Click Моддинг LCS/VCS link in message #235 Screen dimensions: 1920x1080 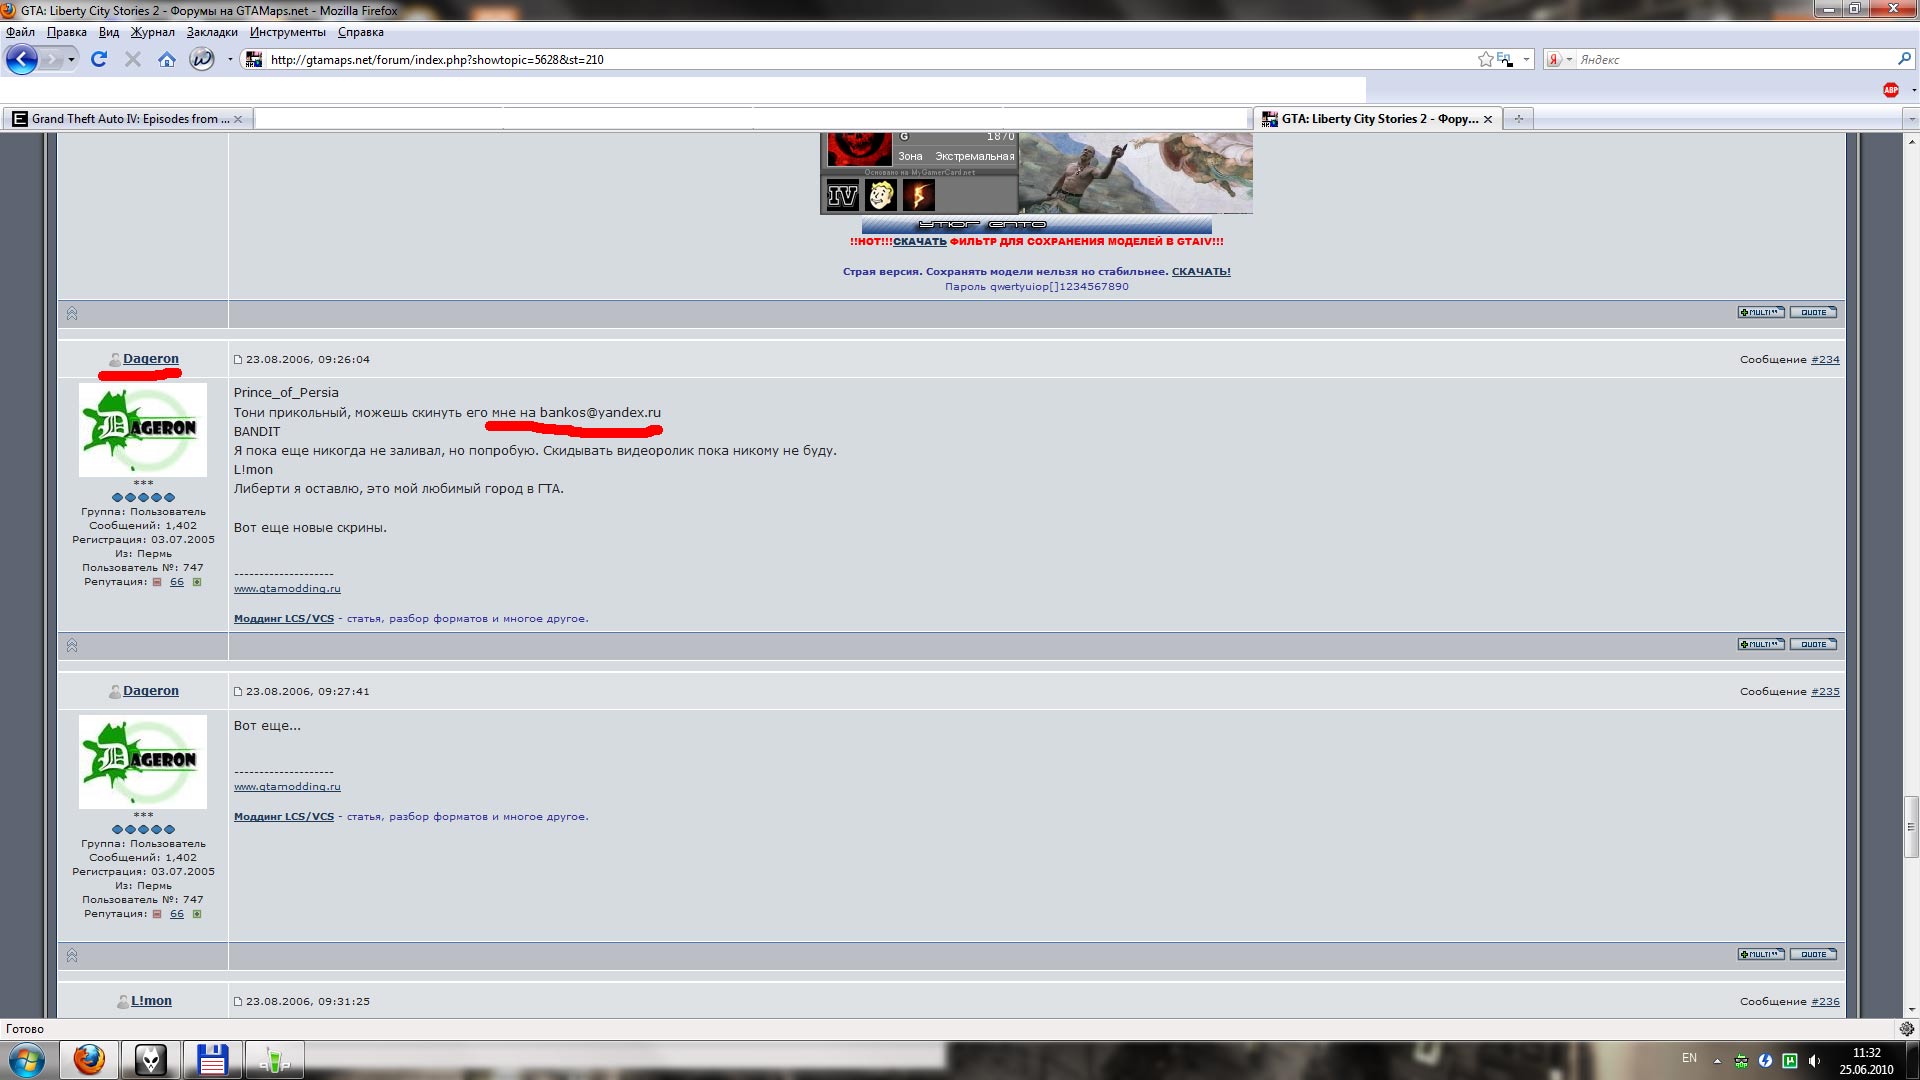[284, 816]
